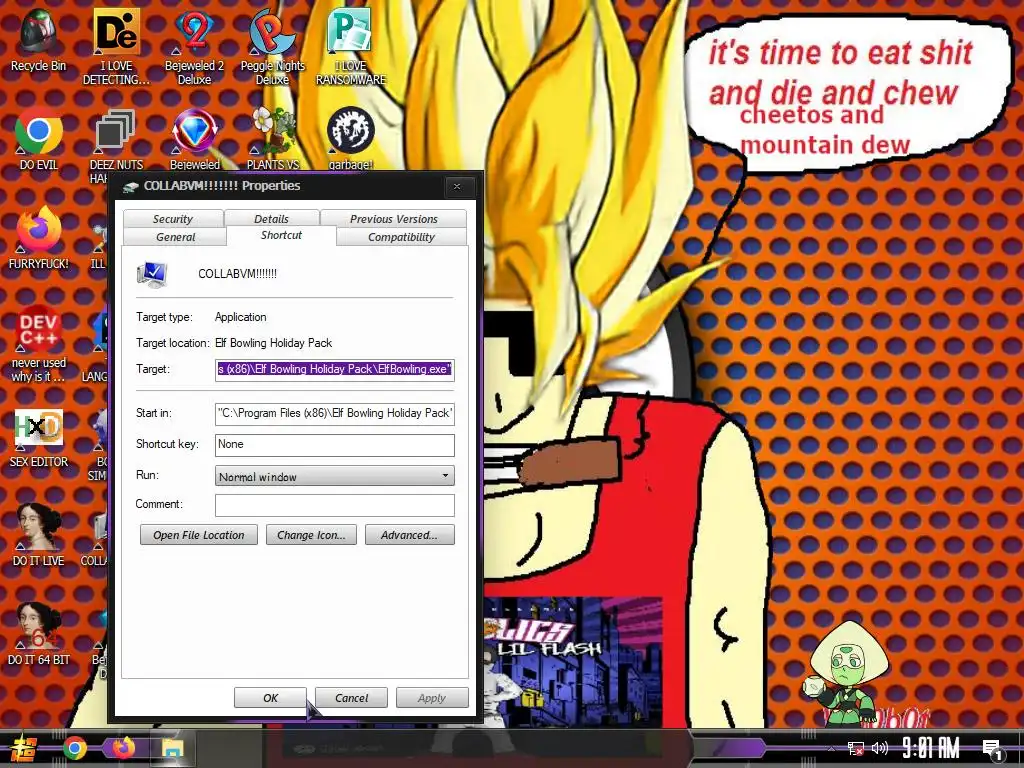Confirm the Properties dialog with OK
This screenshot has width=1024, height=768.
point(270,698)
